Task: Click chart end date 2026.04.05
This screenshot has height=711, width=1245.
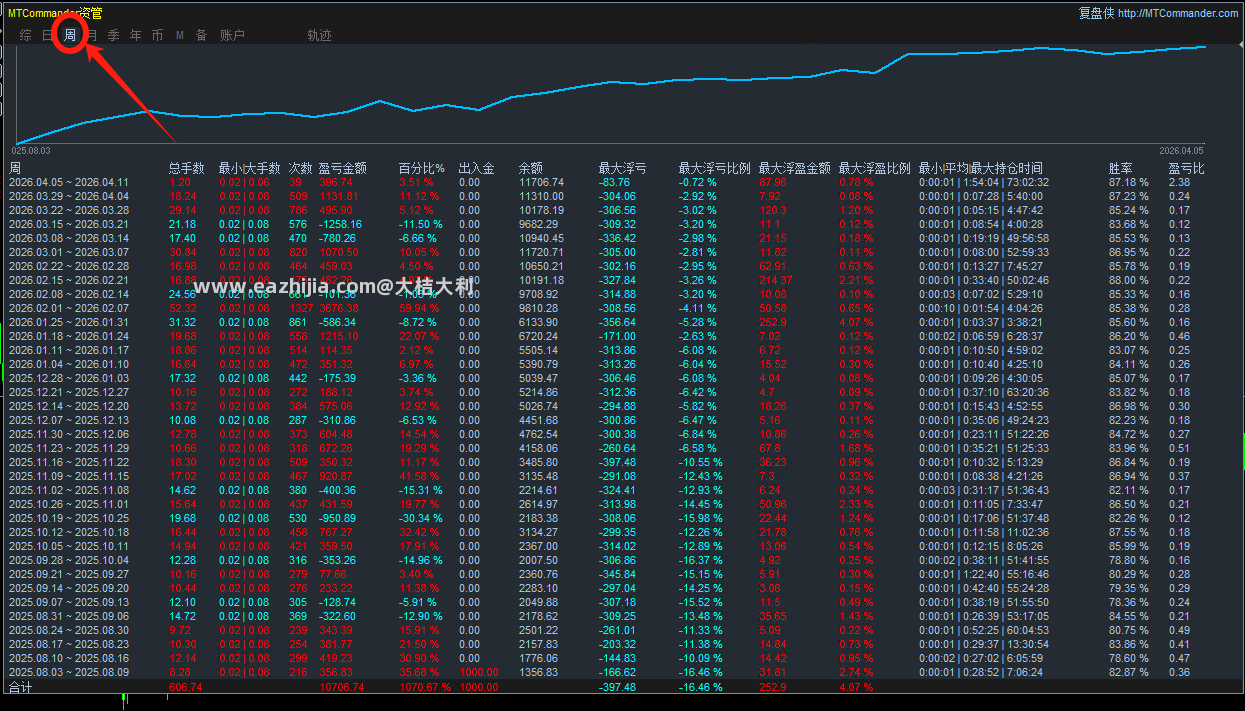Action: point(1182,150)
